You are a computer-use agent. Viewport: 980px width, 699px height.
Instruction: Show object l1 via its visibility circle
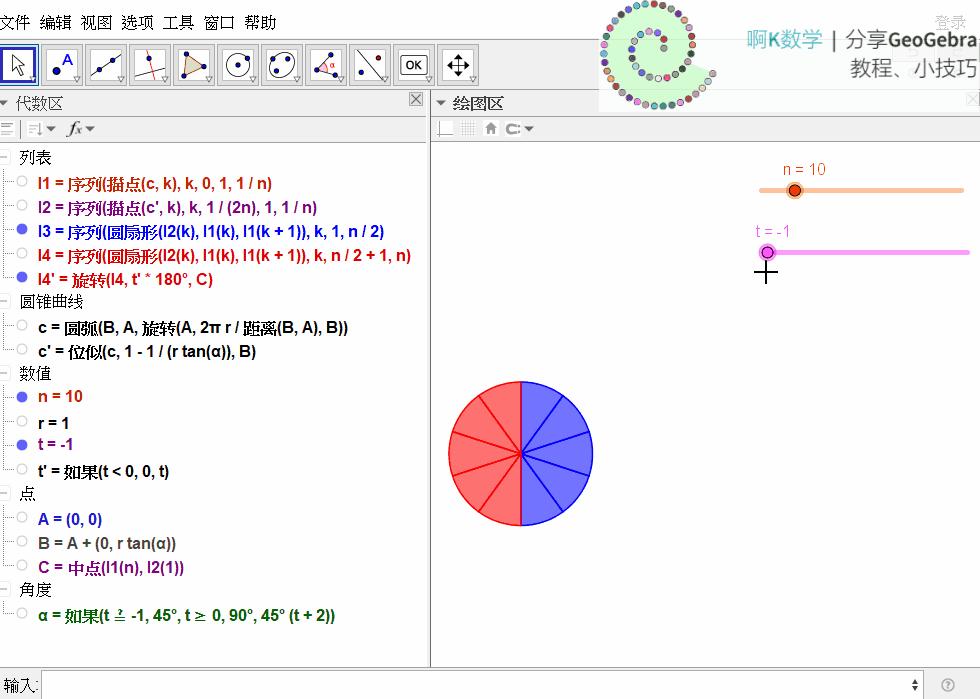(x=22, y=181)
